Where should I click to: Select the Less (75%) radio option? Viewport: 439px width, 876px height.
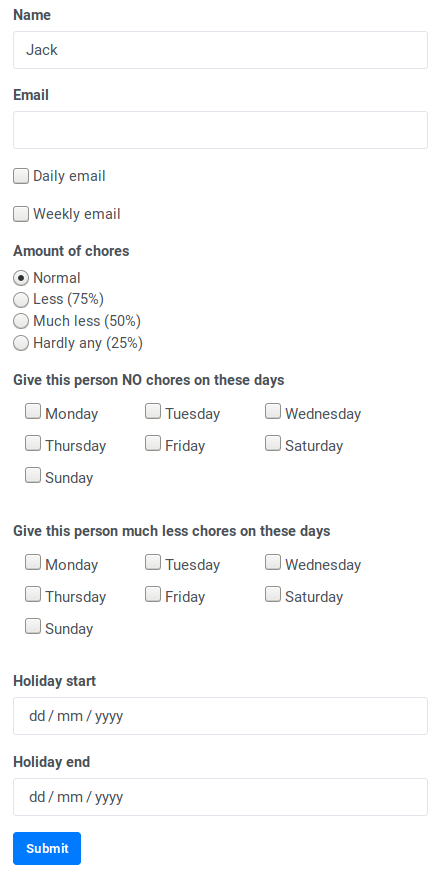pyautogui.click(x=21, y=300)
